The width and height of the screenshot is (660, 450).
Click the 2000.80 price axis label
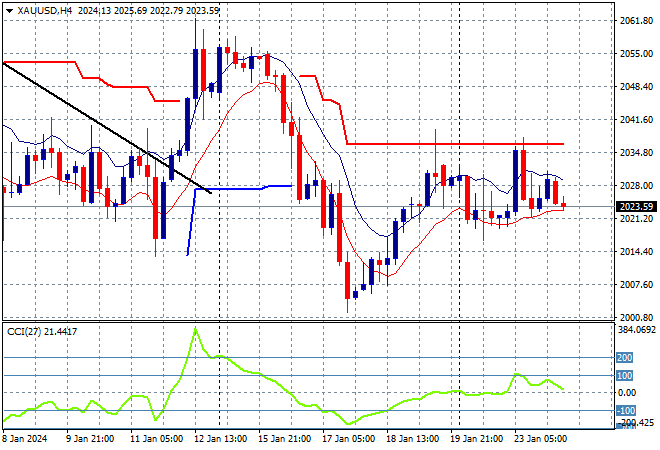point(632,317)
